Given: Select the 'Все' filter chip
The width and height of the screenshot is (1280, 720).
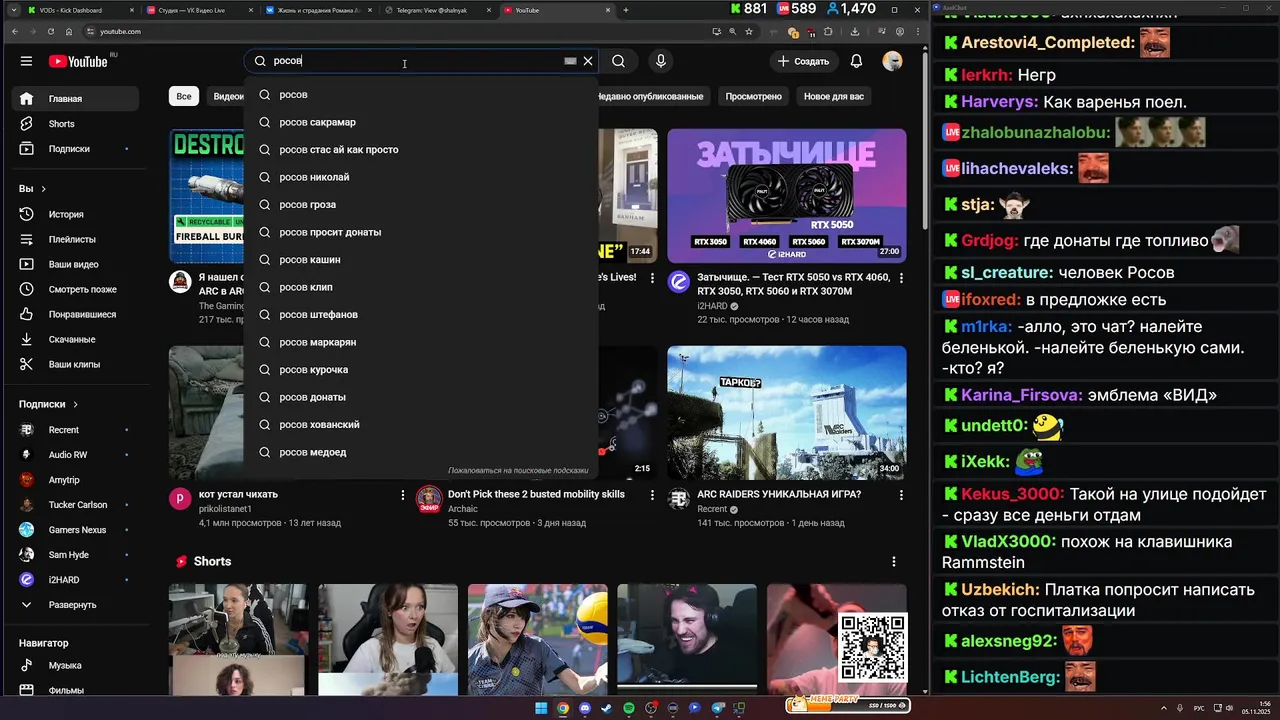Looking at the screenshot, I should (184, 96).
